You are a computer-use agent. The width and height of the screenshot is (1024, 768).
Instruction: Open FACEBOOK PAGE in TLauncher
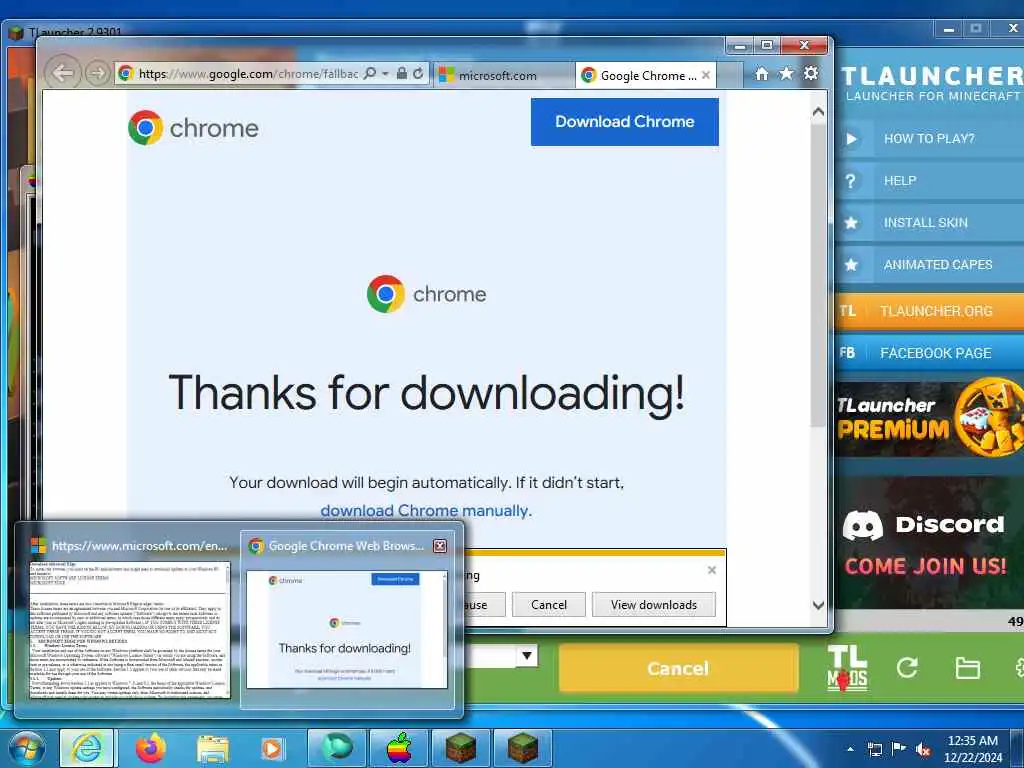click(929, 353)
